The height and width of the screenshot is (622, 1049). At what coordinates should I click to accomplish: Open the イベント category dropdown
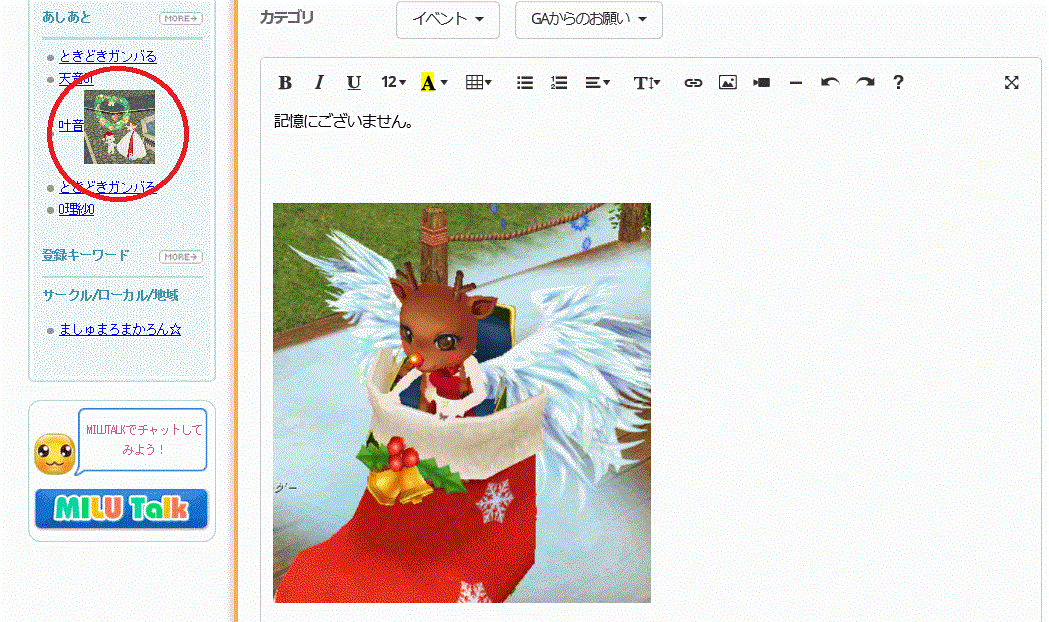pos(447,19)
